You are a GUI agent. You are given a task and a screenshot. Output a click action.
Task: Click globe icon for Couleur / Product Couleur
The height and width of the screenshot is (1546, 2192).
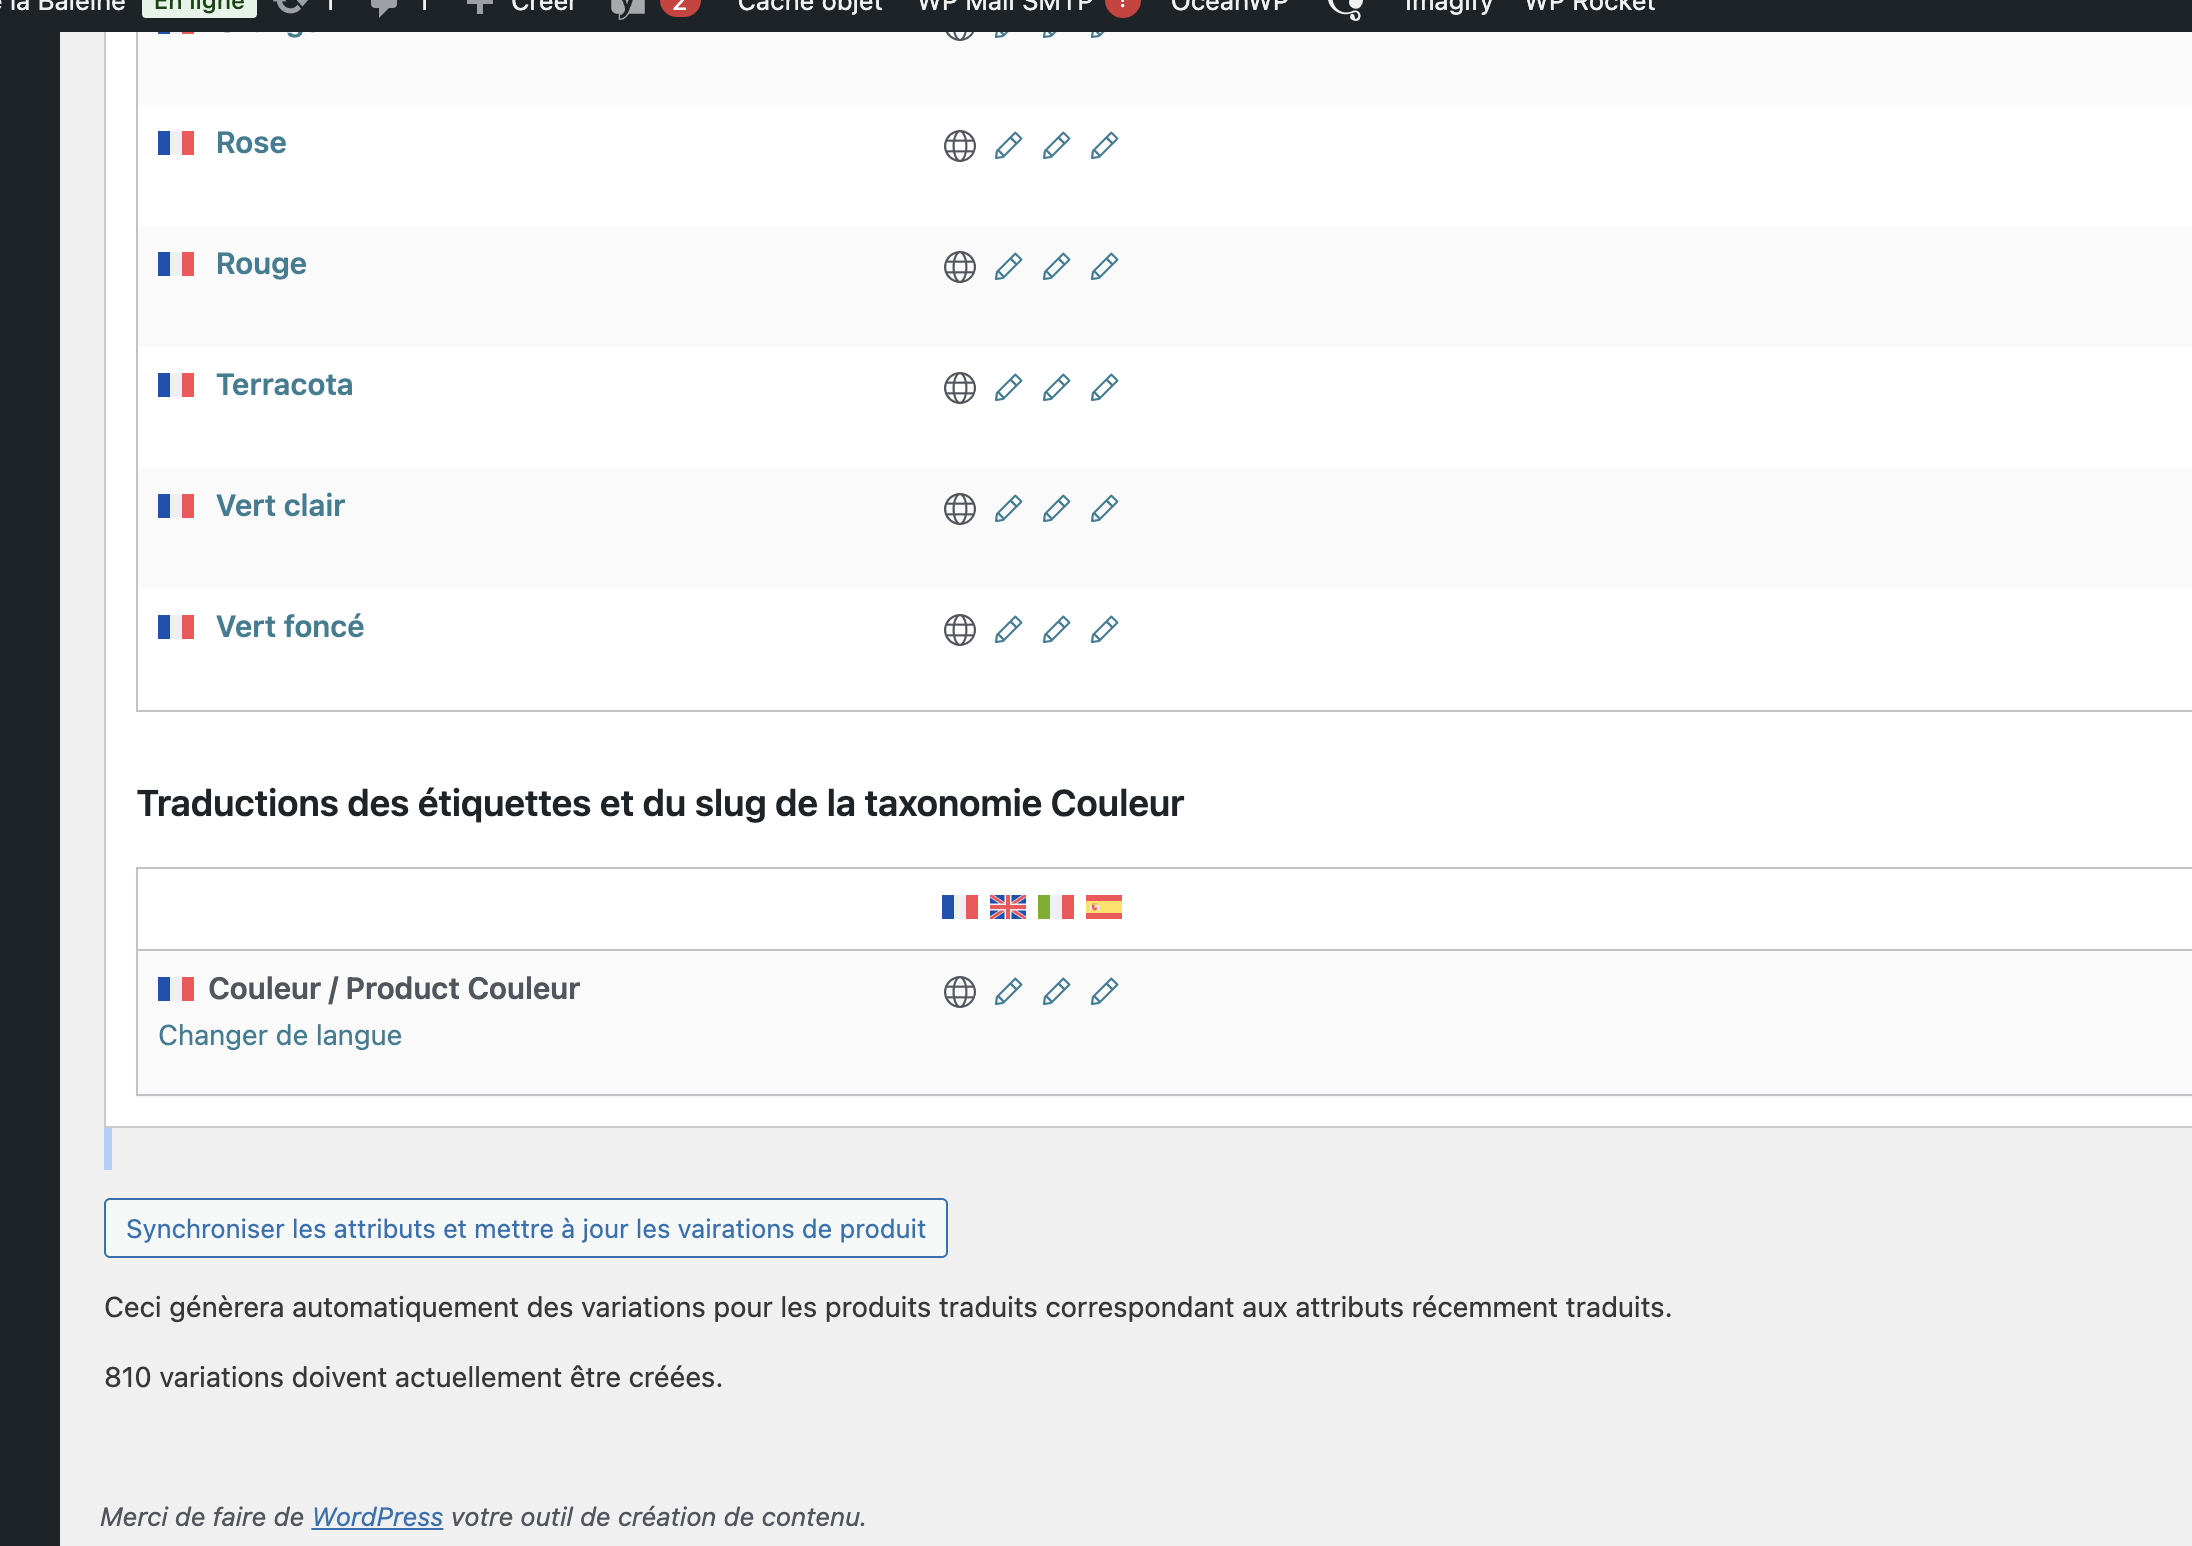tap(959, 992)
